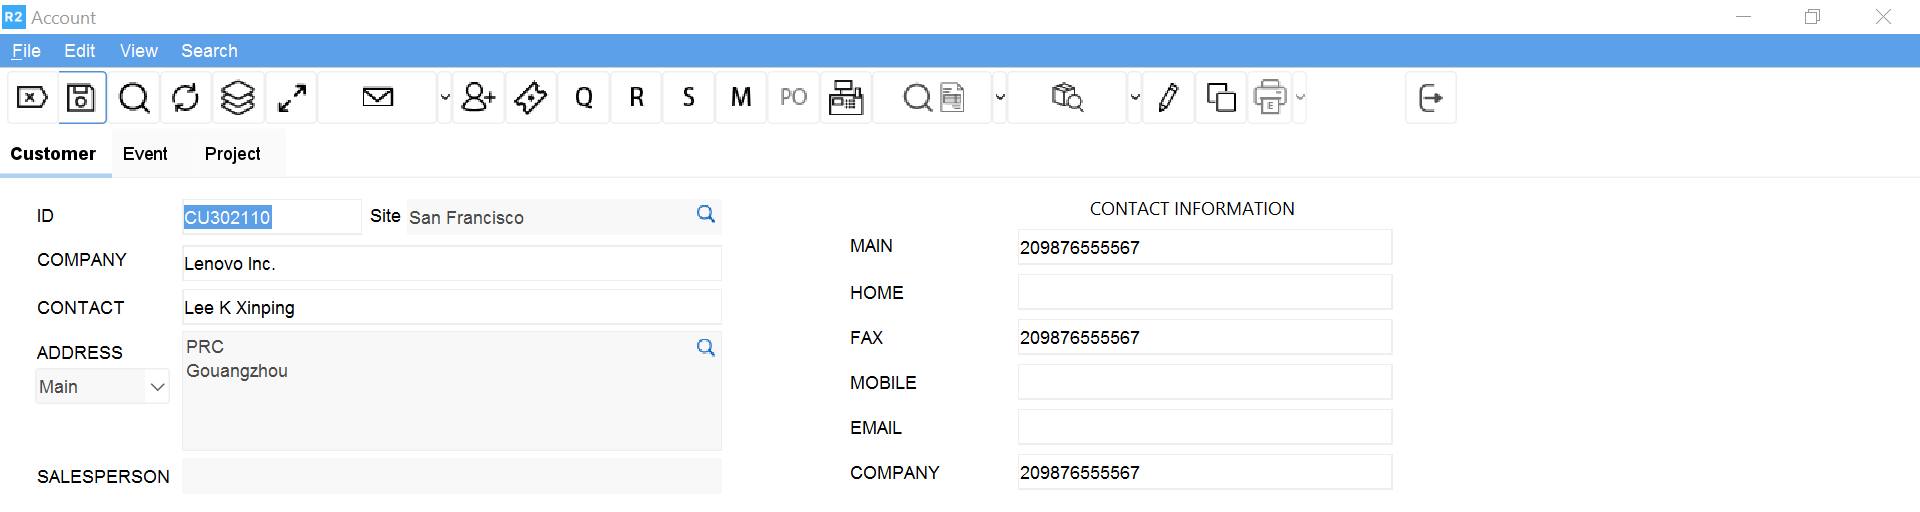The image size is (1920, 512).
Task: Click the EMAIL input field
Action: pos(1204,428)
